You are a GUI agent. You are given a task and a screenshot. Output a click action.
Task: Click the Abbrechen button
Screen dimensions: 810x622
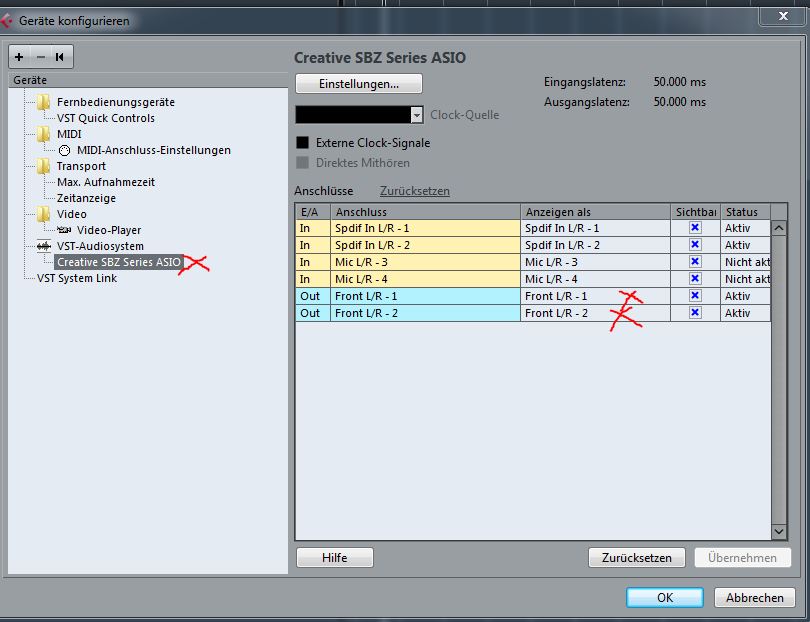[x=755, y=597]
